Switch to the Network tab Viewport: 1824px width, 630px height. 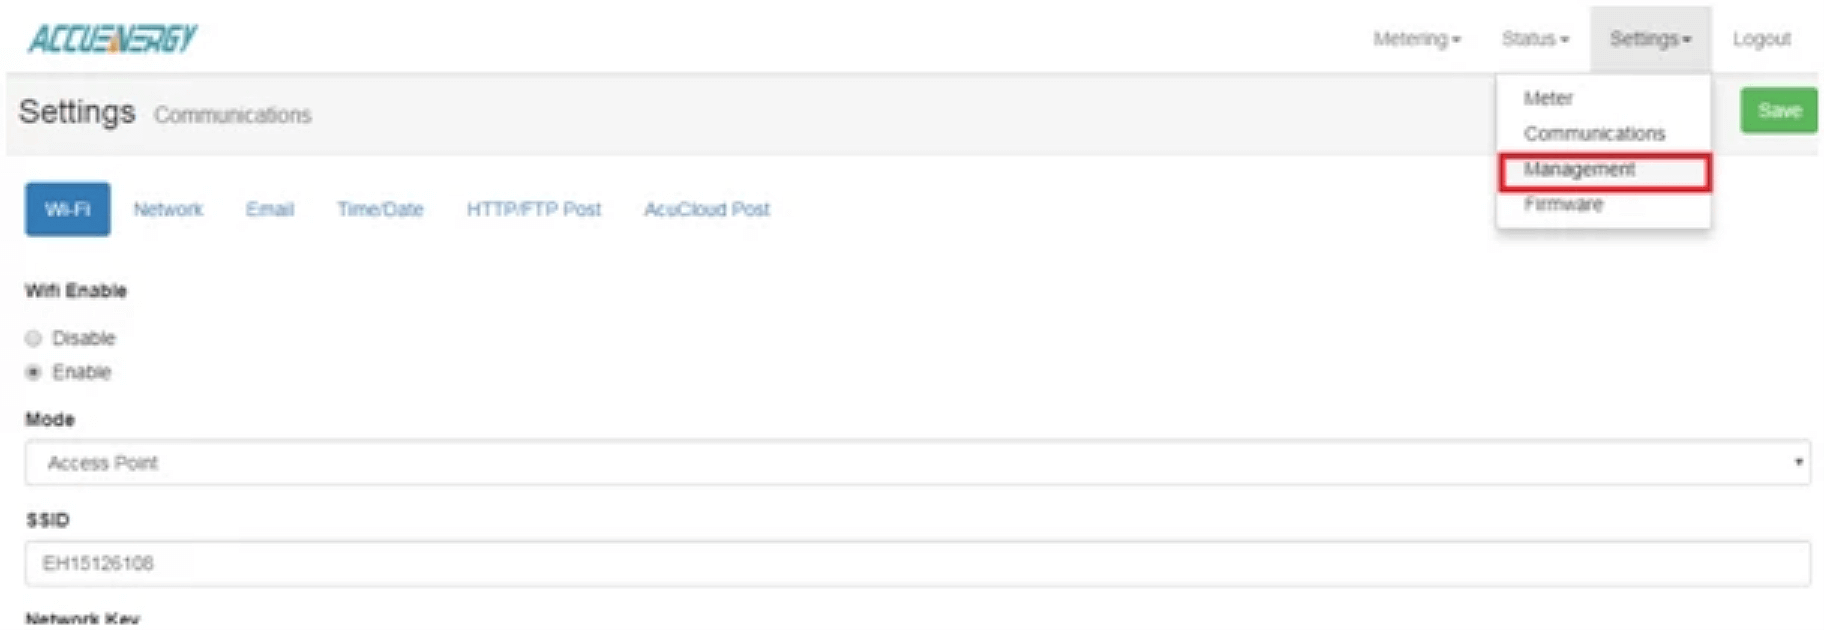point(168,209)
